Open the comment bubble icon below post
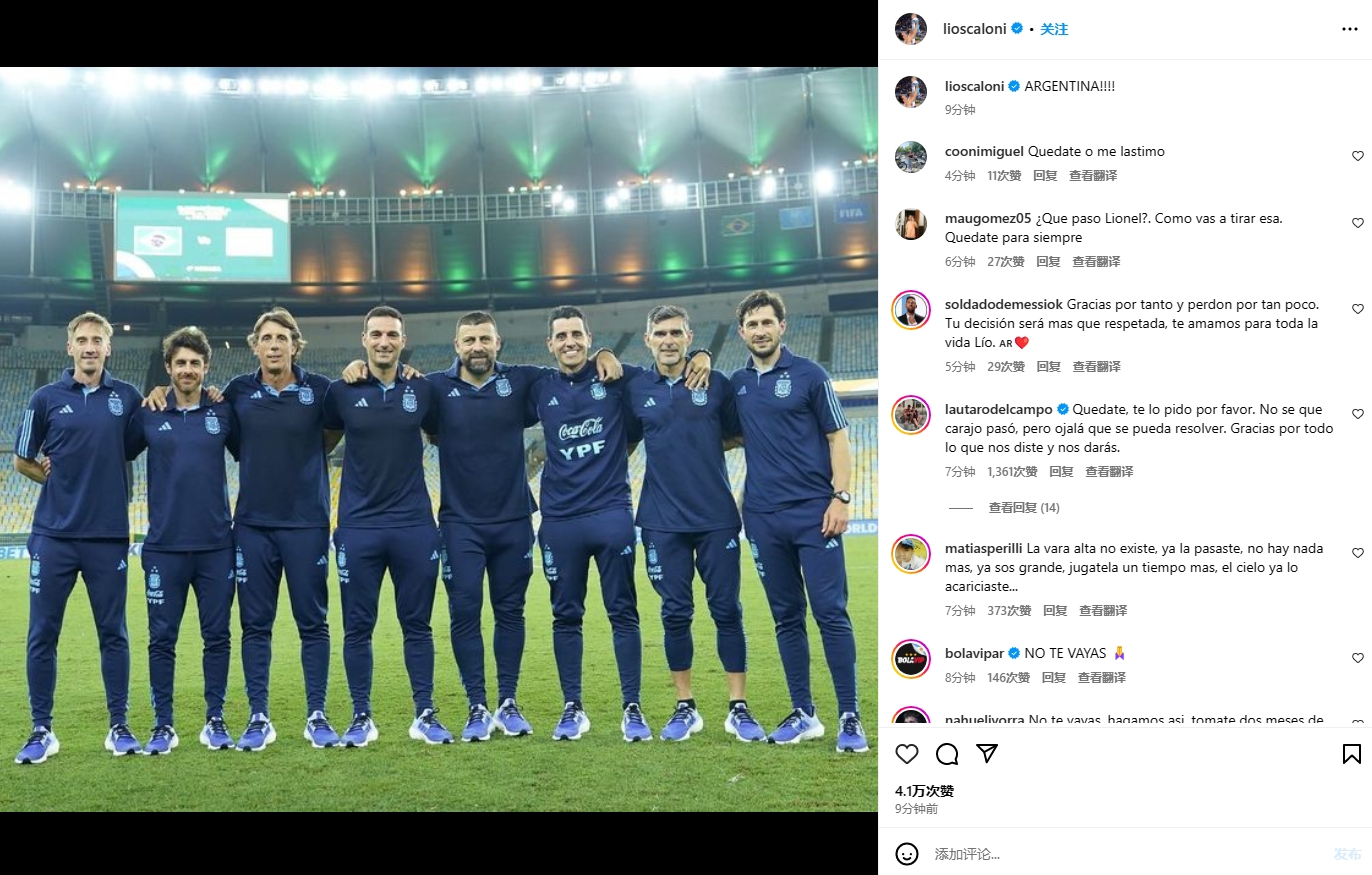Image resolution: width=1372 pixels, height=875 pixels. click(x=947, y=754)
